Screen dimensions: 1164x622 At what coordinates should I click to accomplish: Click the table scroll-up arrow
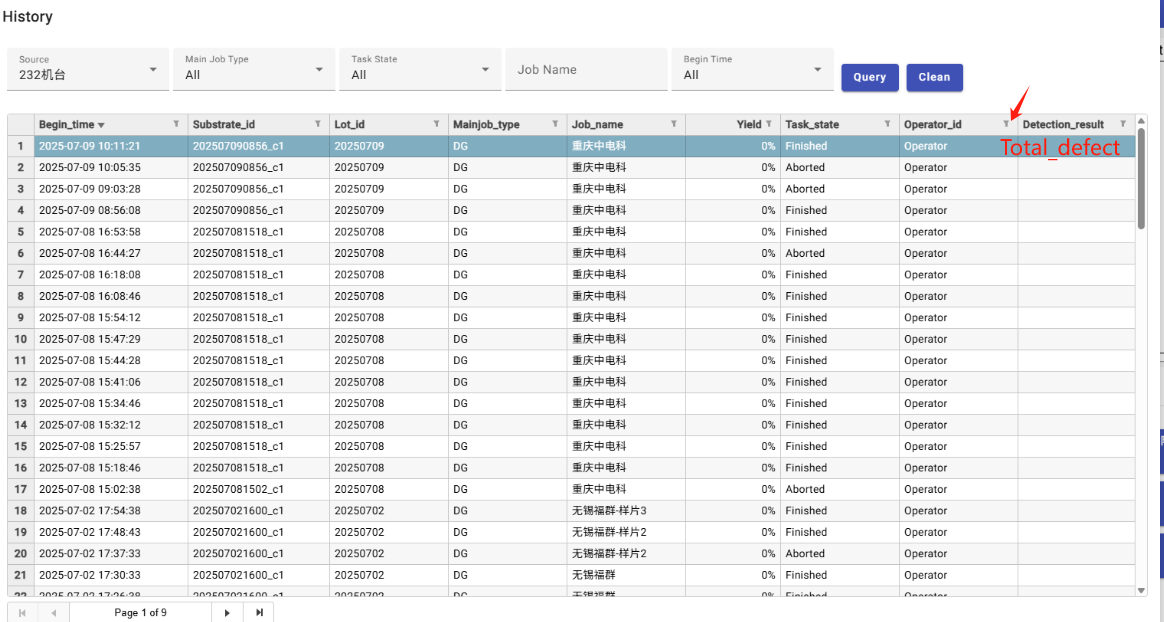click(1142, 120)
